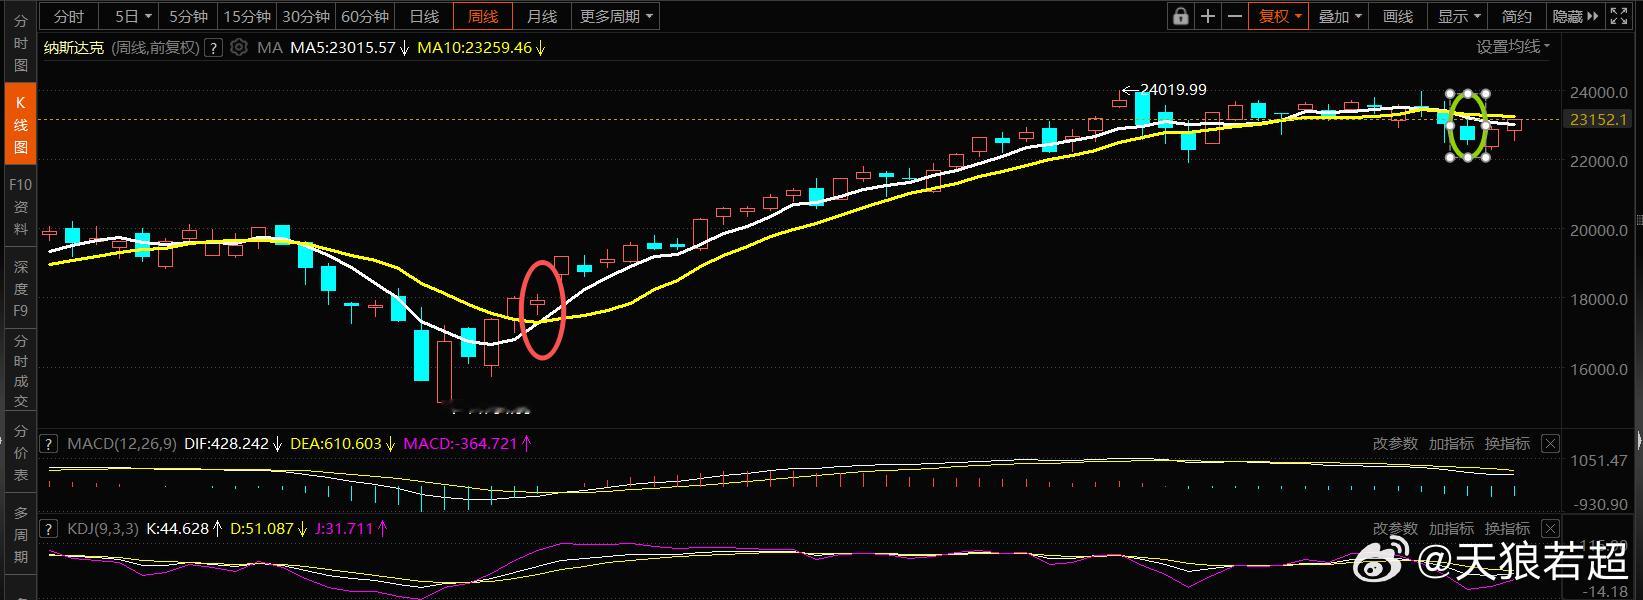The image size is (1643, 600).
Task: Click the KDJ help question mark icon
Action: [49, 528]
